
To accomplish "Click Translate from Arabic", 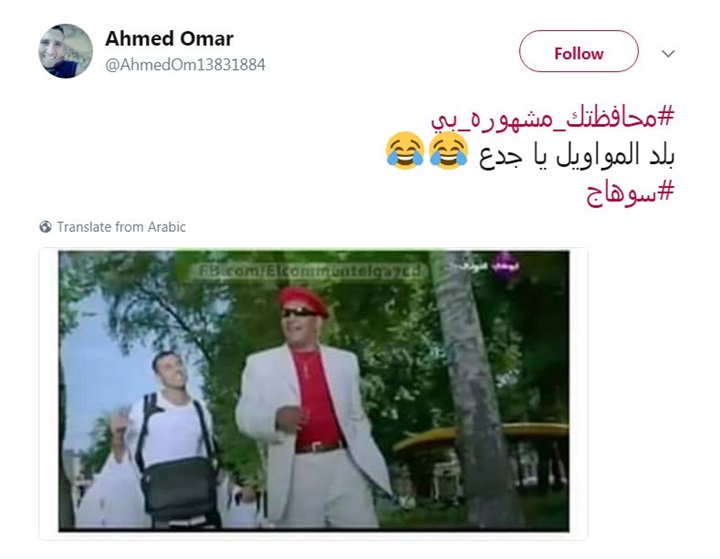I will point(121,227).
